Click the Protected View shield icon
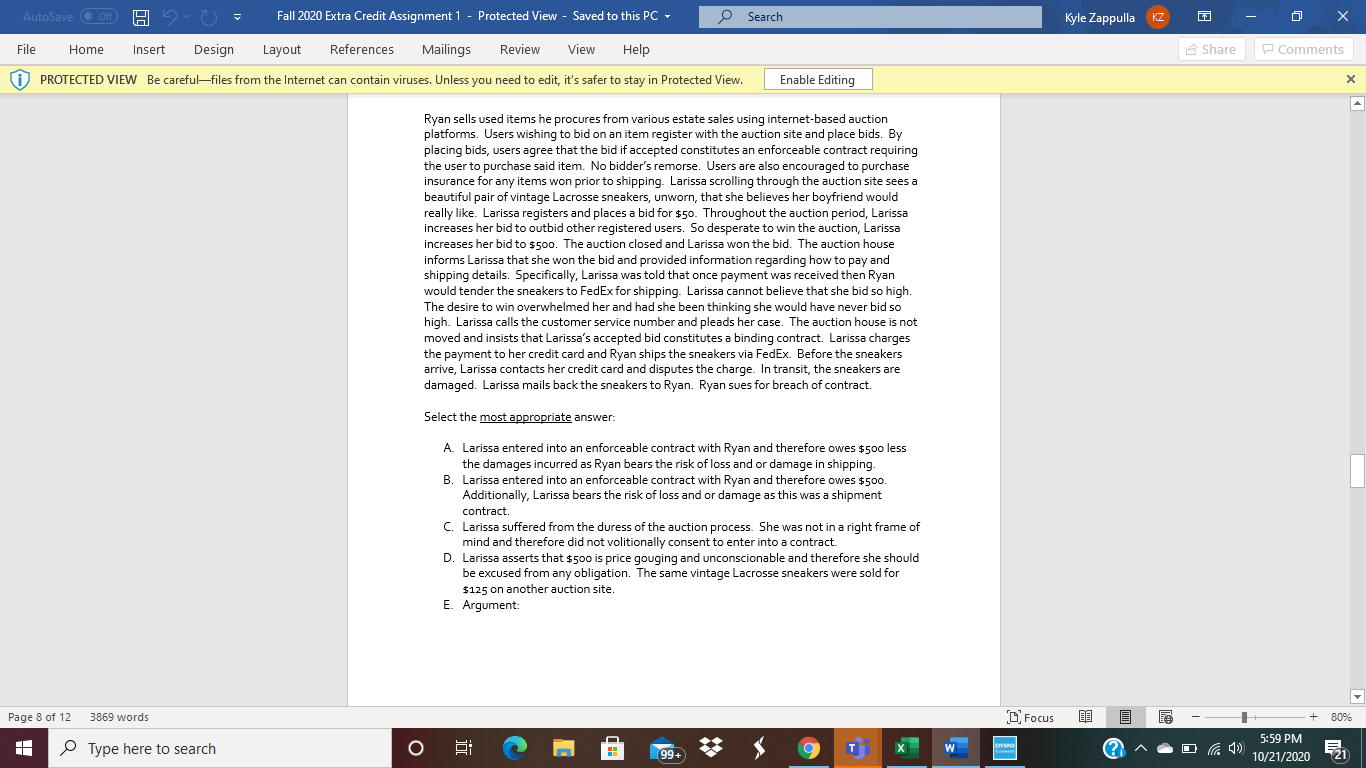Image resolution: width=1366 pixels, height=768 pixels. (20, 79)
